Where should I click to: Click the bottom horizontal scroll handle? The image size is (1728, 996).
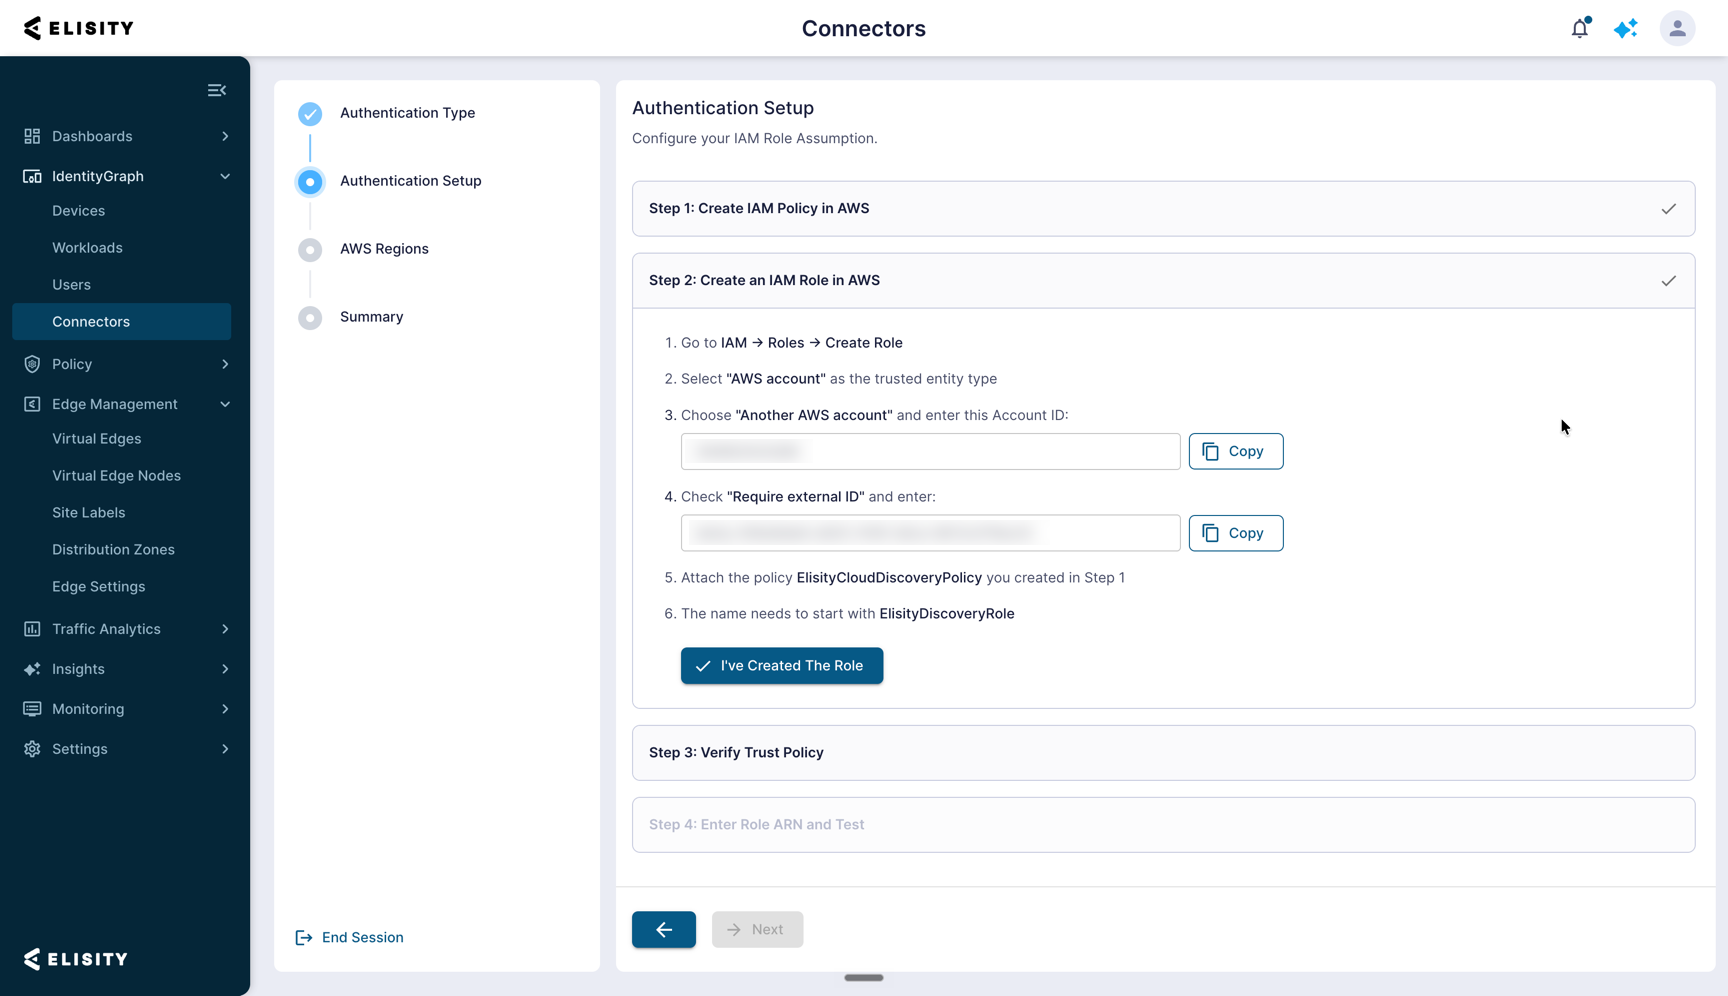[863, 978]
